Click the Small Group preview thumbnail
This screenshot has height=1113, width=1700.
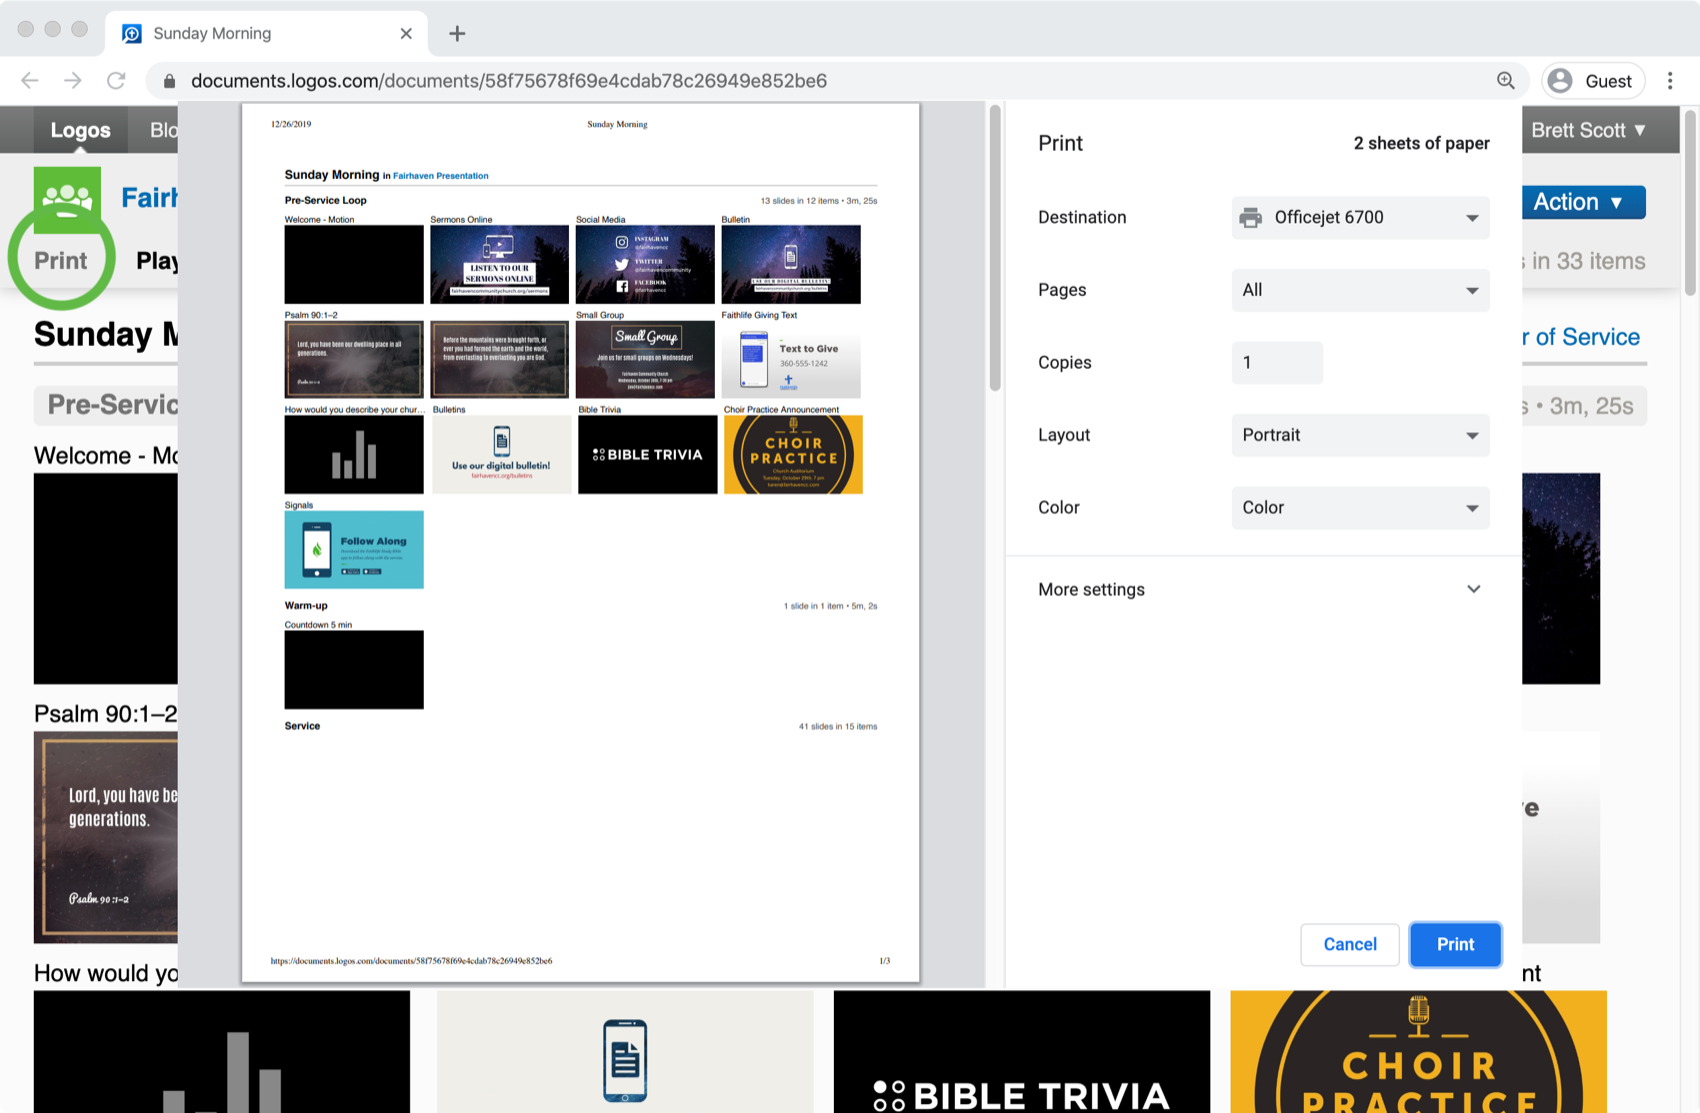pyautogui.click(x=645, y=359)
